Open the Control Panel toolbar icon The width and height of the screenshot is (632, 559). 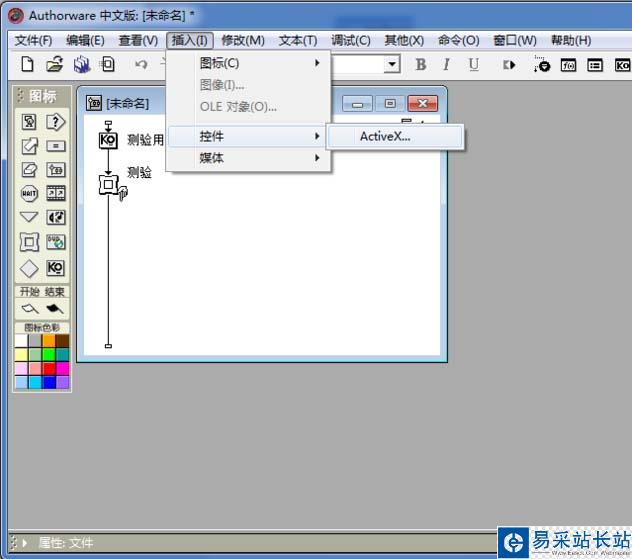[541, 65]
